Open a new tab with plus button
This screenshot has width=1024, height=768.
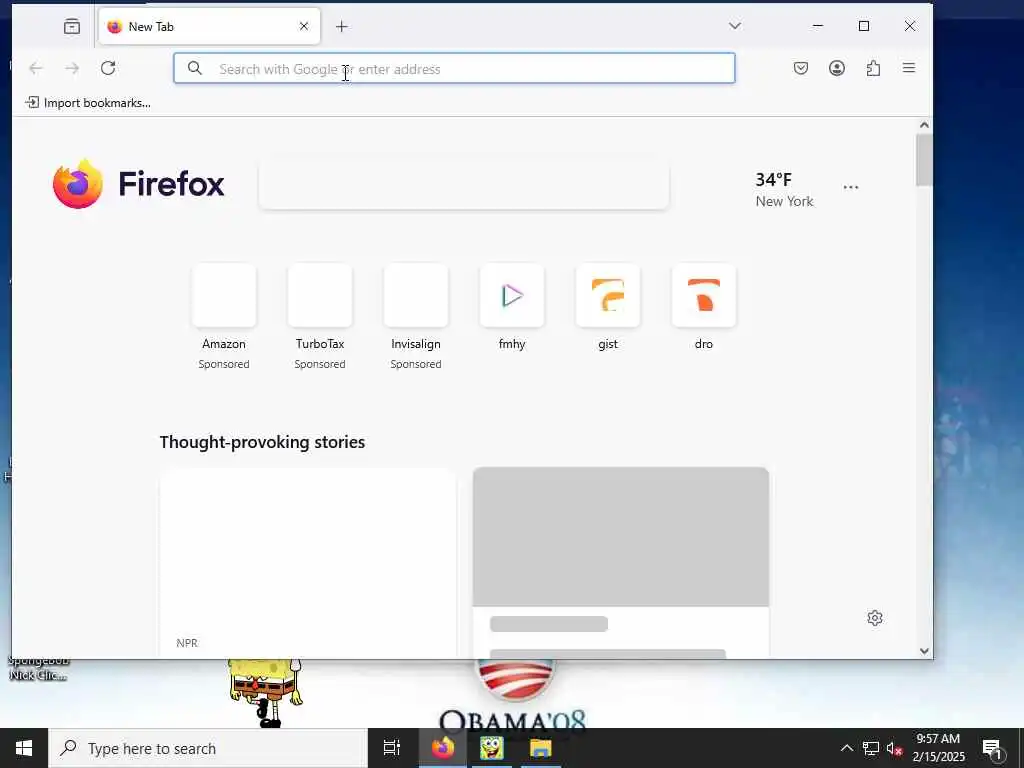coord(342,26)
